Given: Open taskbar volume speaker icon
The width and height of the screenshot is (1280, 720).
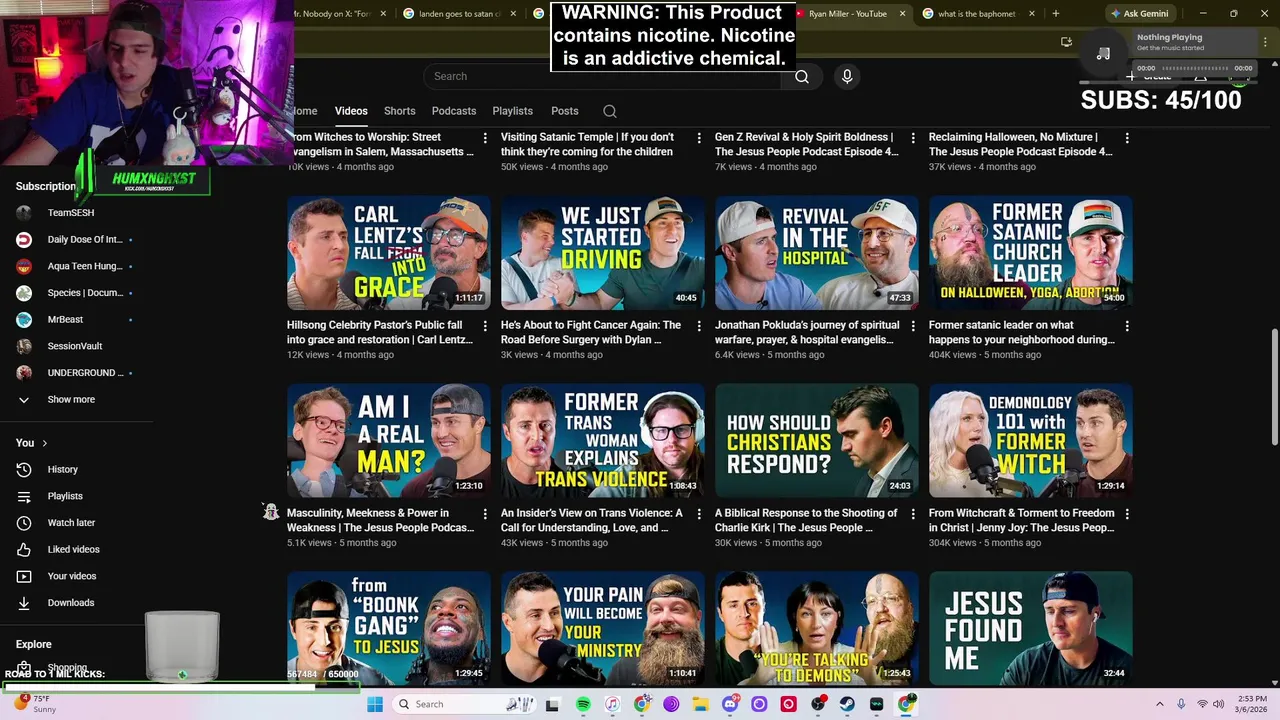Looking at the screenshot, I should click(x=1218, y=704).
